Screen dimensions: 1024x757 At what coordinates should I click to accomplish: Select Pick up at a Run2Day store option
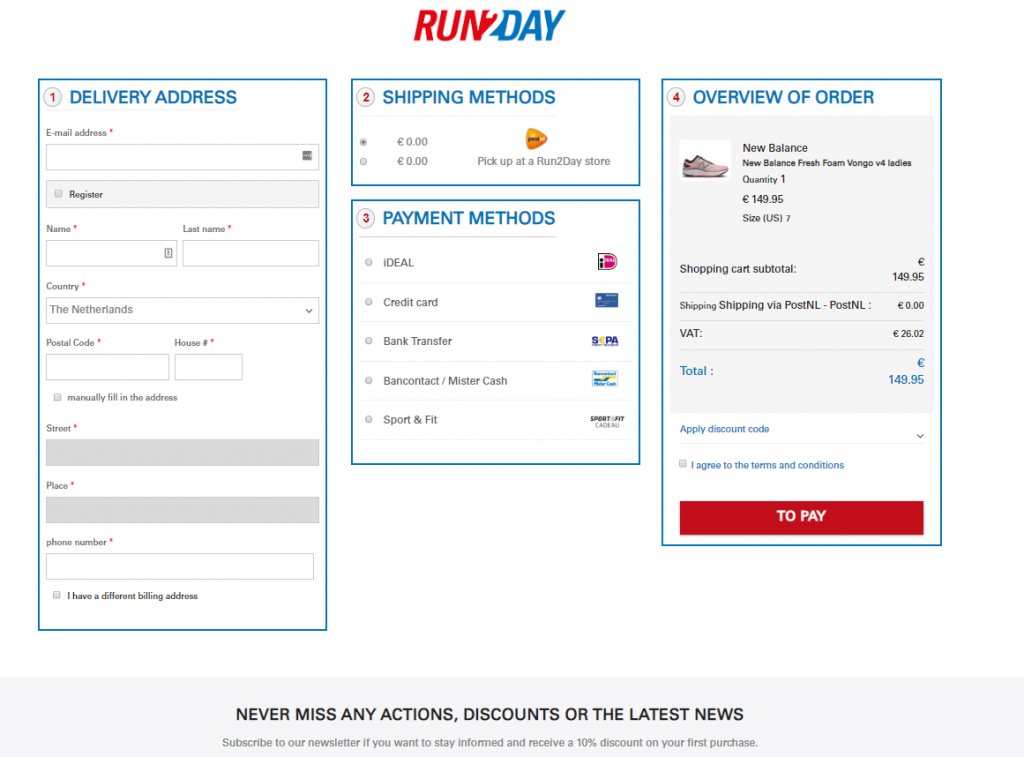(364, 161)
